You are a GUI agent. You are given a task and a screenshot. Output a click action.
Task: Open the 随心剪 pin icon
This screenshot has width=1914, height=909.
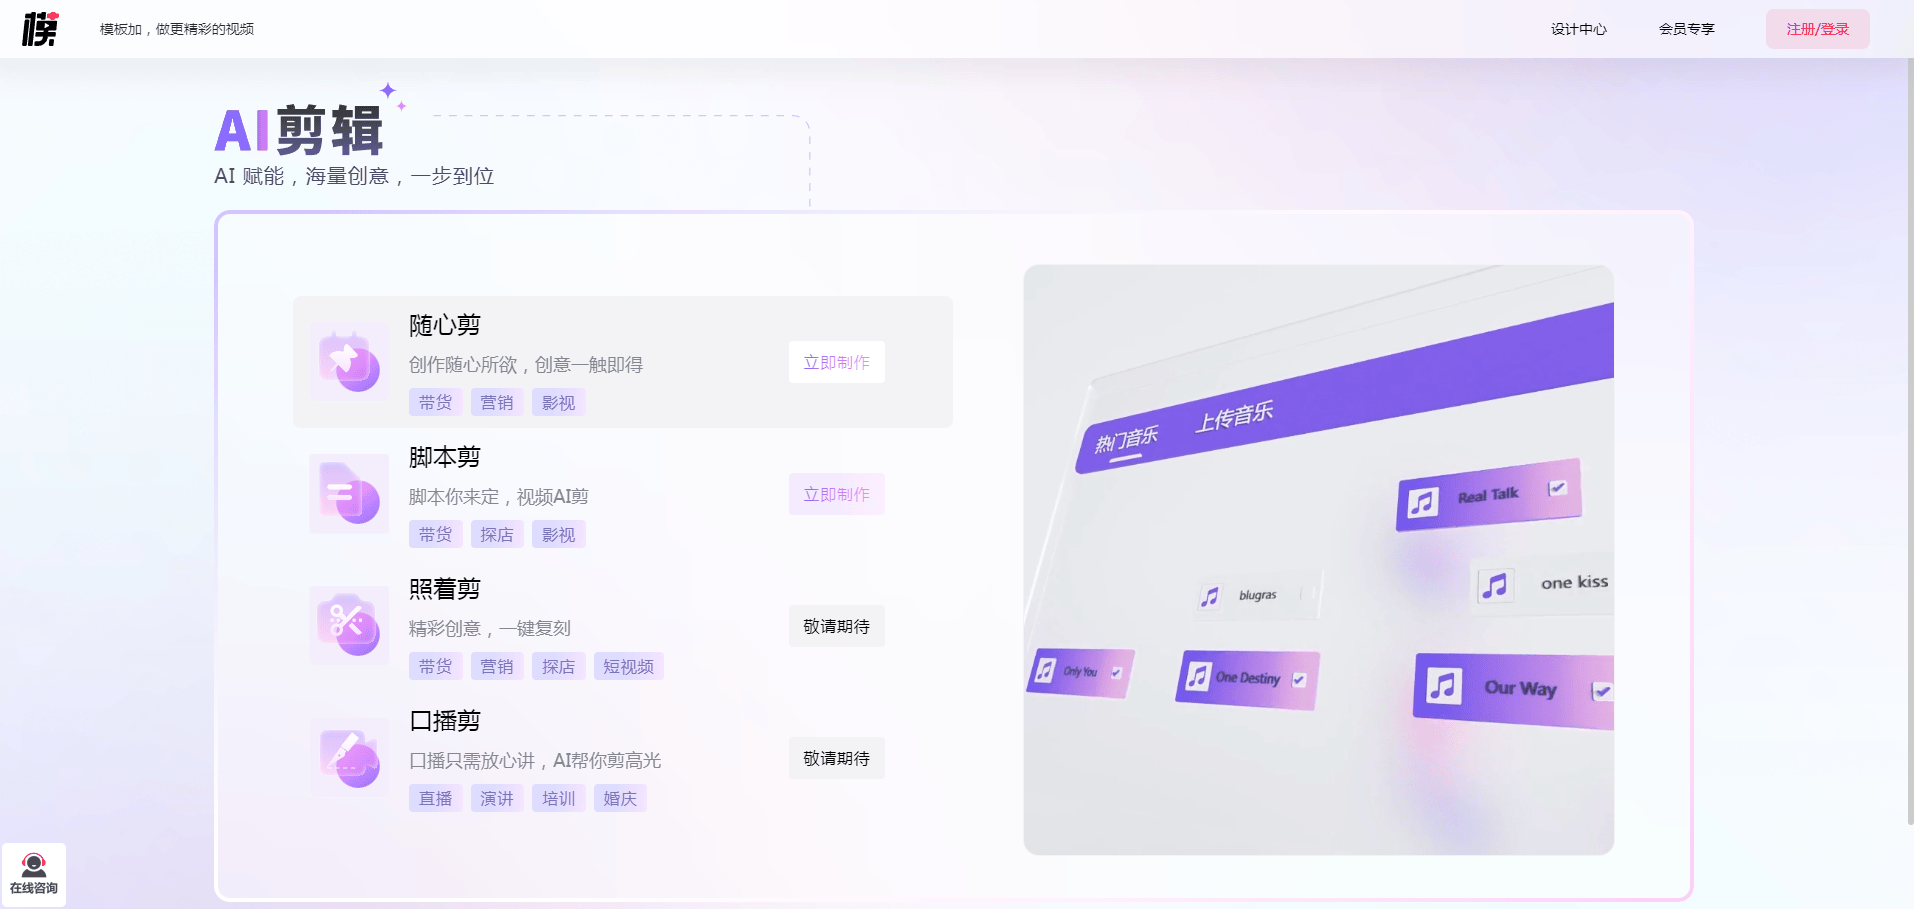(349, 362)
